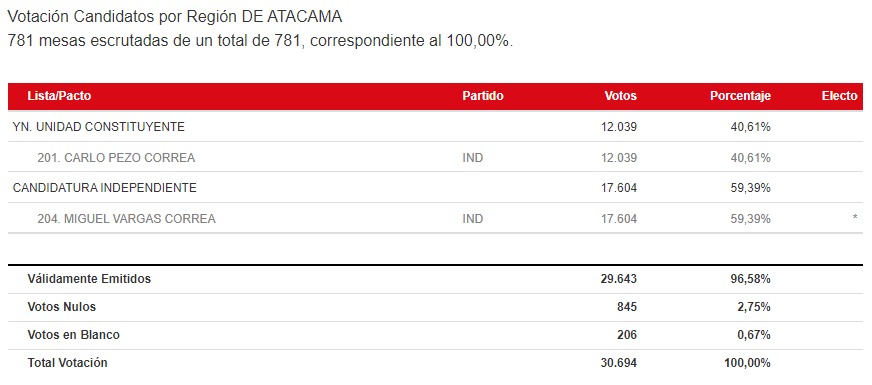Click the 17.604 votes for Miguel Vargas

618,219
